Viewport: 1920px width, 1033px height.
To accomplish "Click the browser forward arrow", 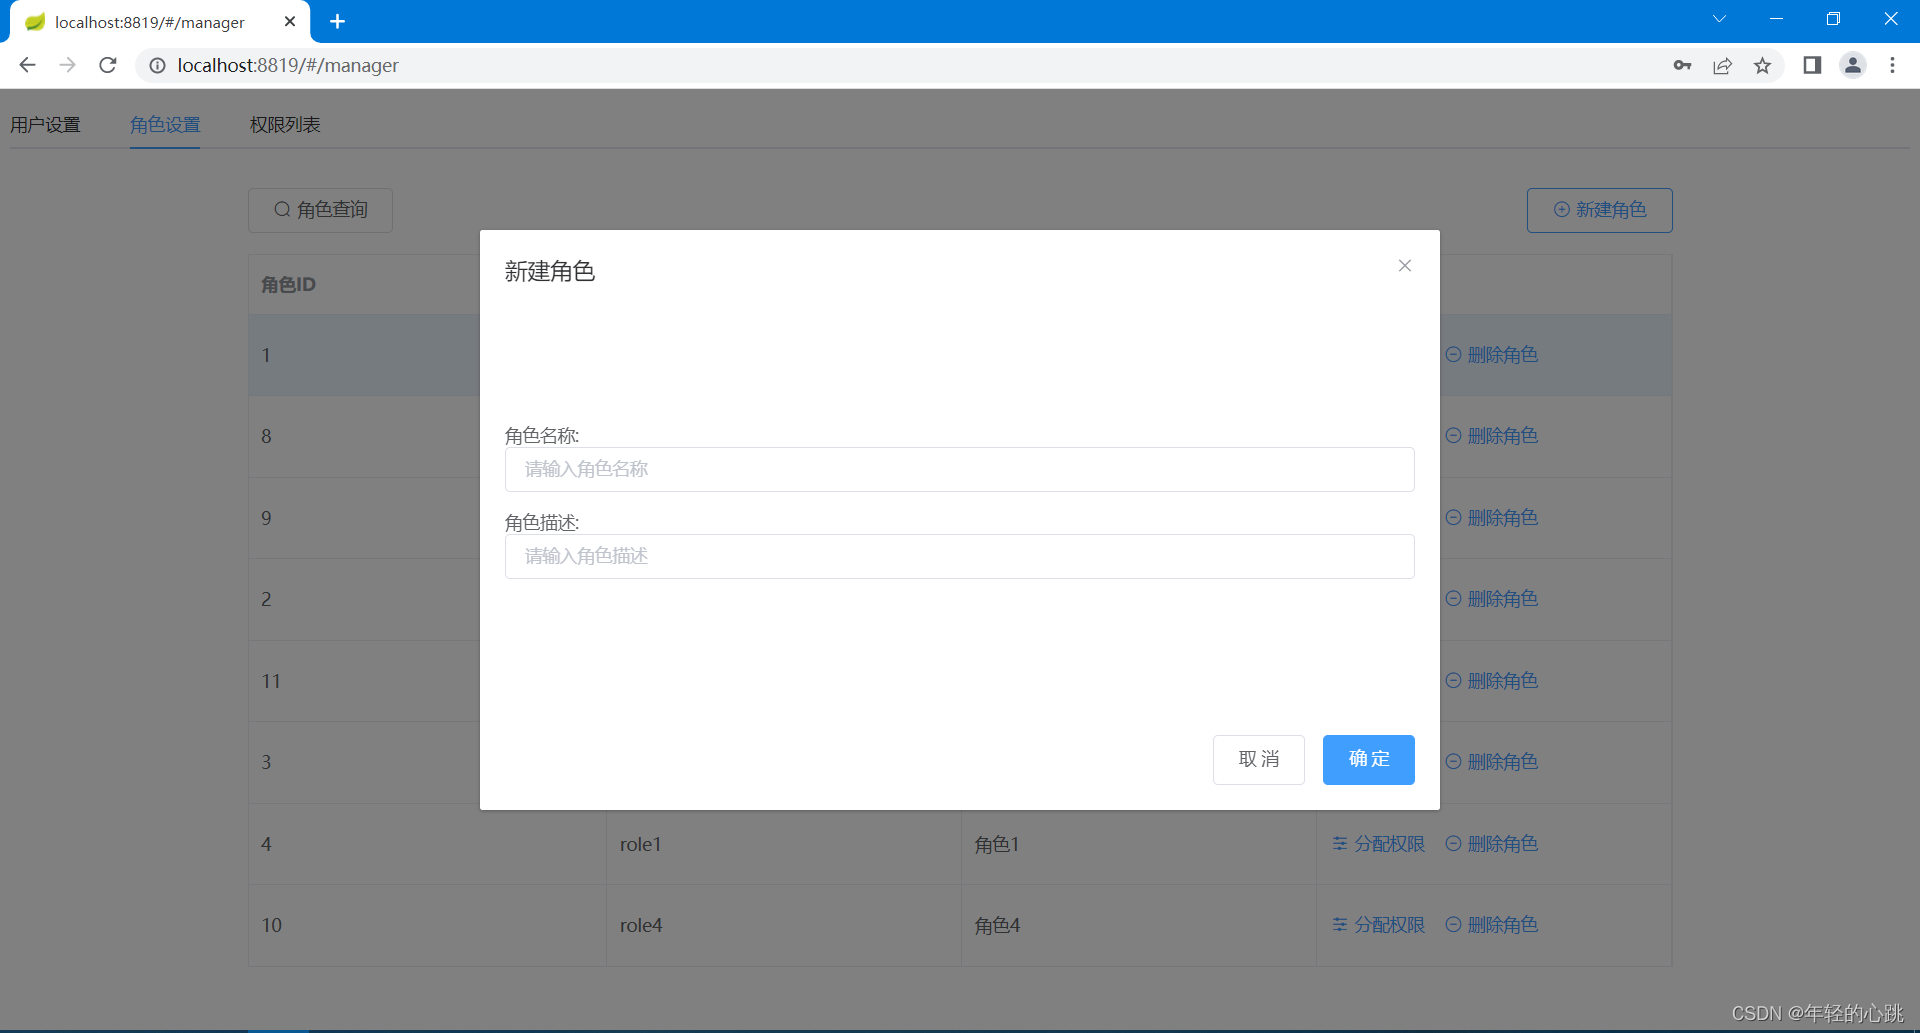I will [67, 65].
